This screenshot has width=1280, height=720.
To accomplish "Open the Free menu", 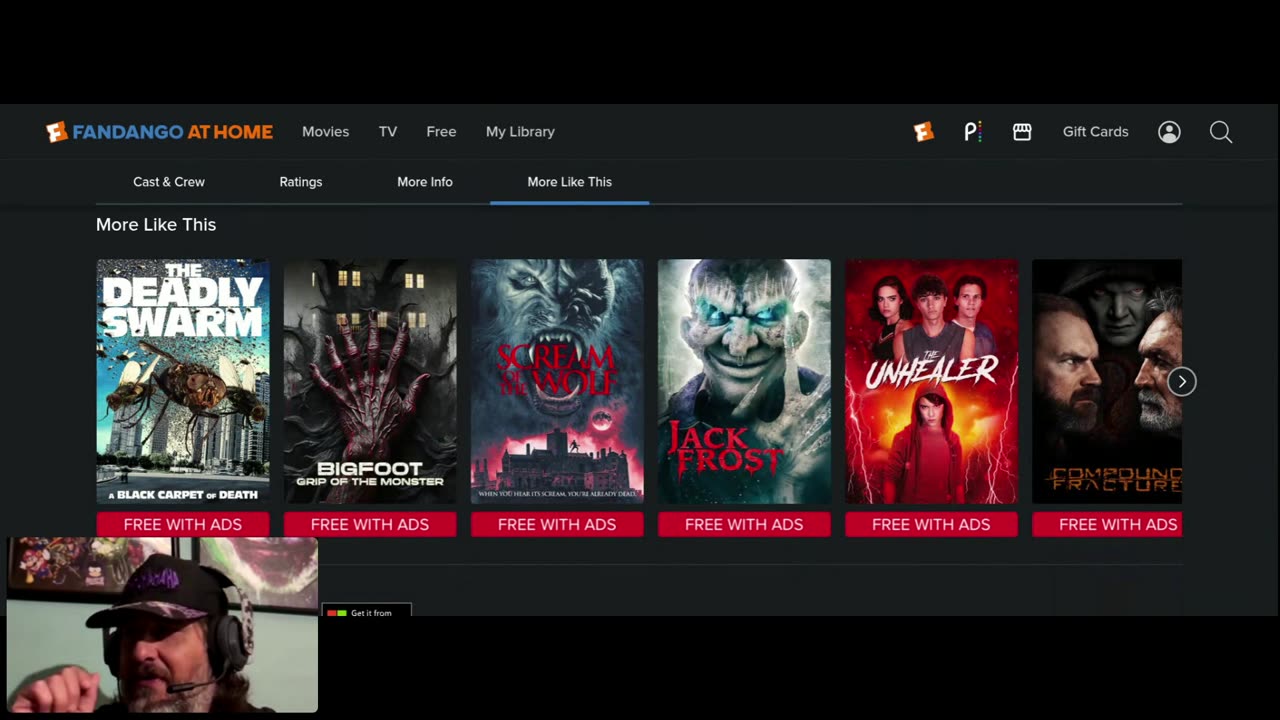I will tap(441, 132).
